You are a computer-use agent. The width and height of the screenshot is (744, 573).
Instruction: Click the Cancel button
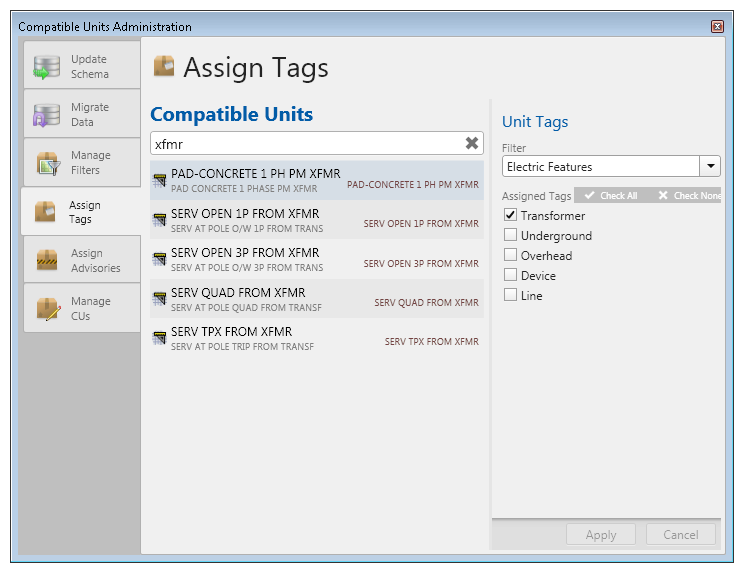tap(680, 535)
